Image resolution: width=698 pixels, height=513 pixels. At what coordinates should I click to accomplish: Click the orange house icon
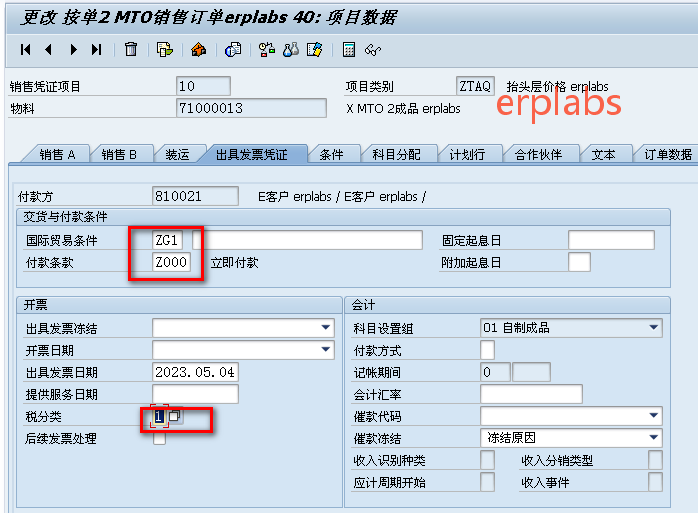pos(199,49)
